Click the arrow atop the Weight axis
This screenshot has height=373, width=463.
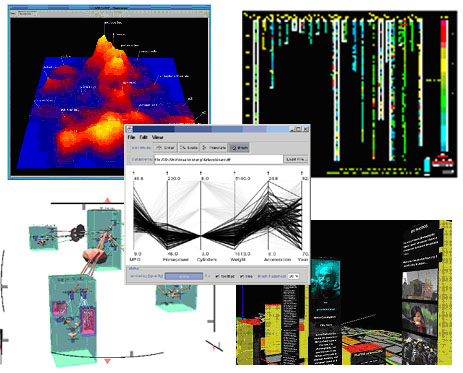234,173
